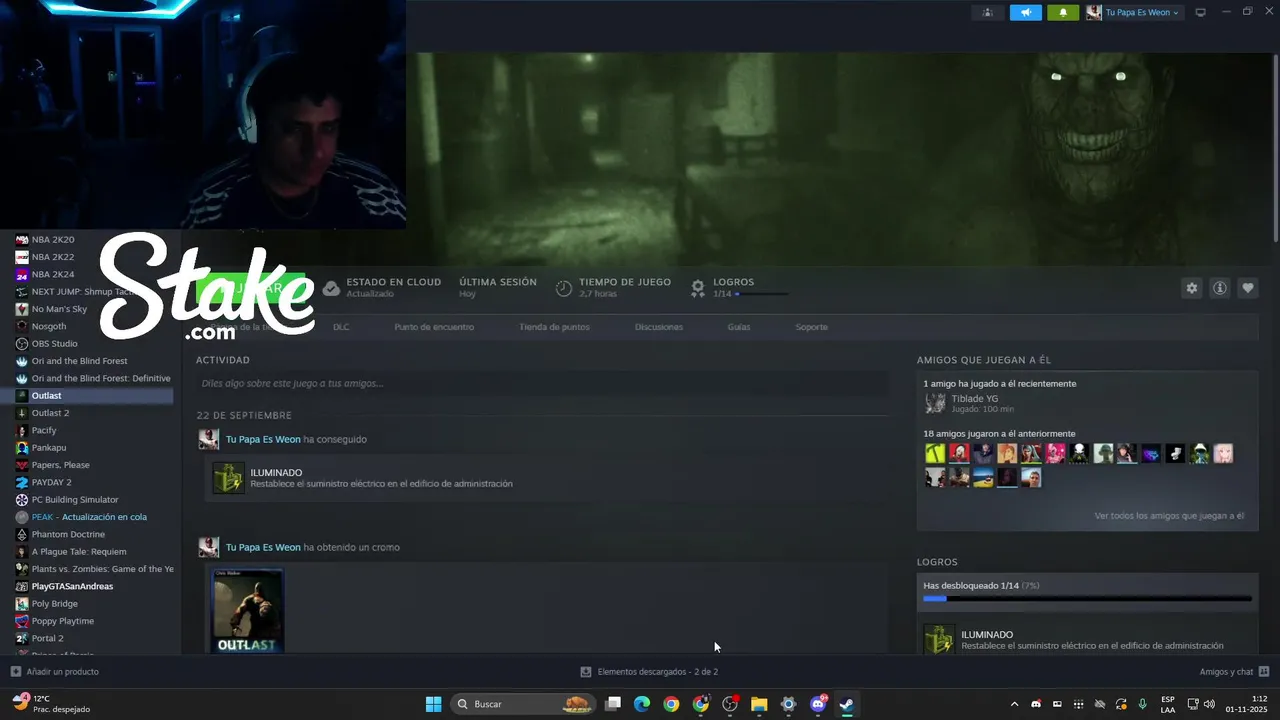The height and width of the screenshot is (720, 1280).
Task: Select Poly Bridge in library list
Action: (x=54, y=603)
